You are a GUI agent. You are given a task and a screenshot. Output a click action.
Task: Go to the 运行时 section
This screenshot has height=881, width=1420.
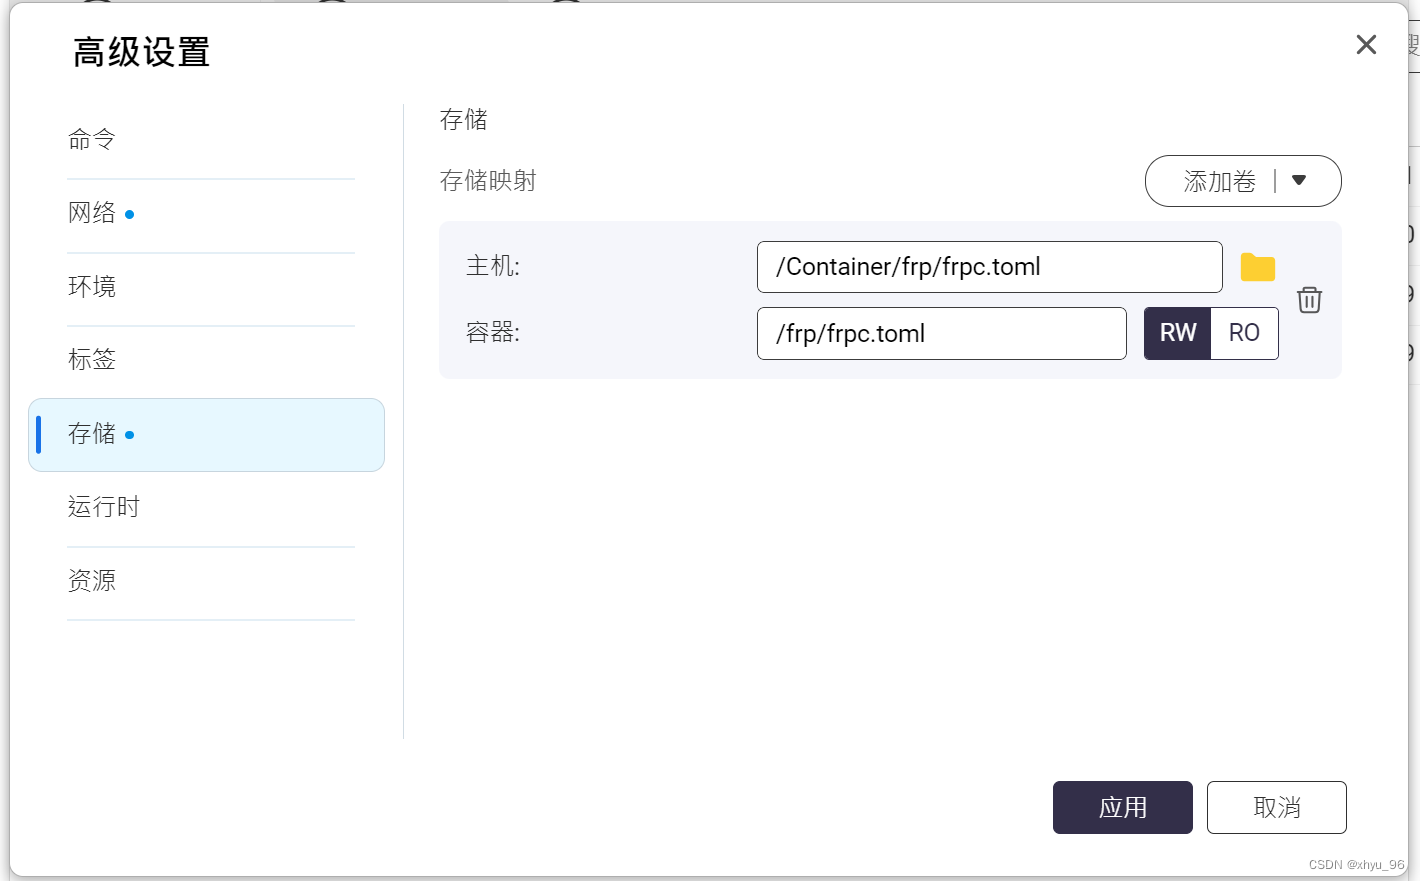(x=103, y=507)
